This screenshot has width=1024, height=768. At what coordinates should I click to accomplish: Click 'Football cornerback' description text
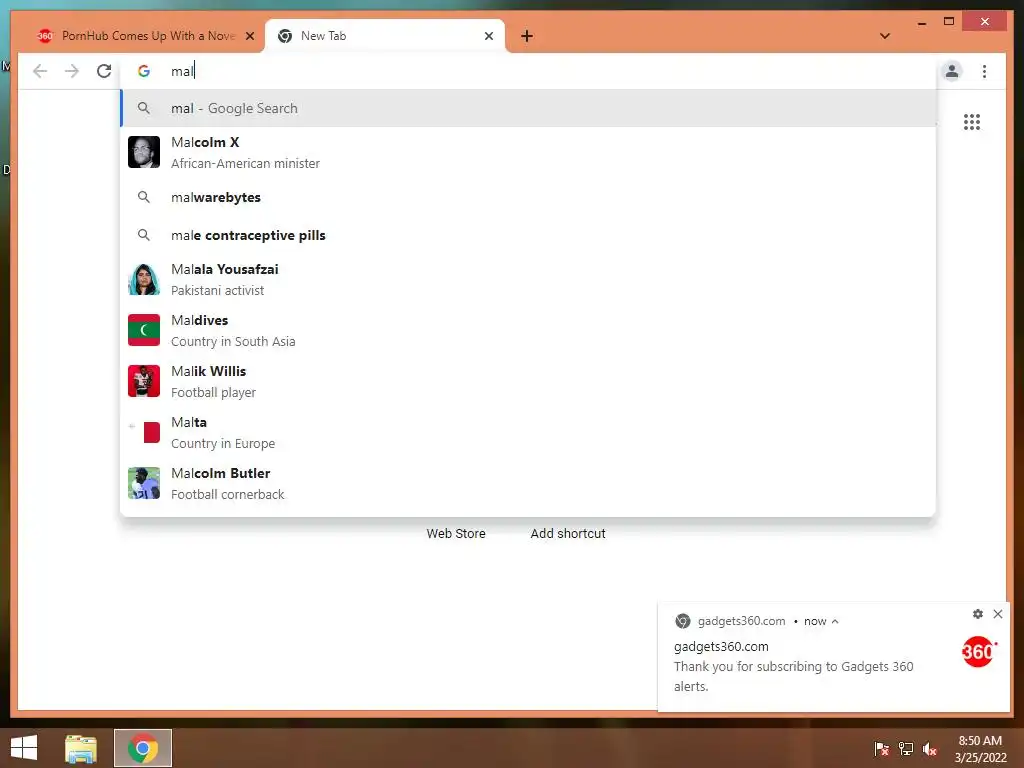(x=228, y=494)
